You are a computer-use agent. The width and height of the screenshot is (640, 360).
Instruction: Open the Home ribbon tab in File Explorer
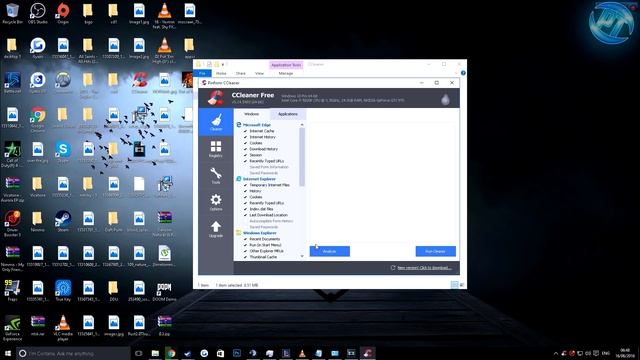[x=221, y=73]
